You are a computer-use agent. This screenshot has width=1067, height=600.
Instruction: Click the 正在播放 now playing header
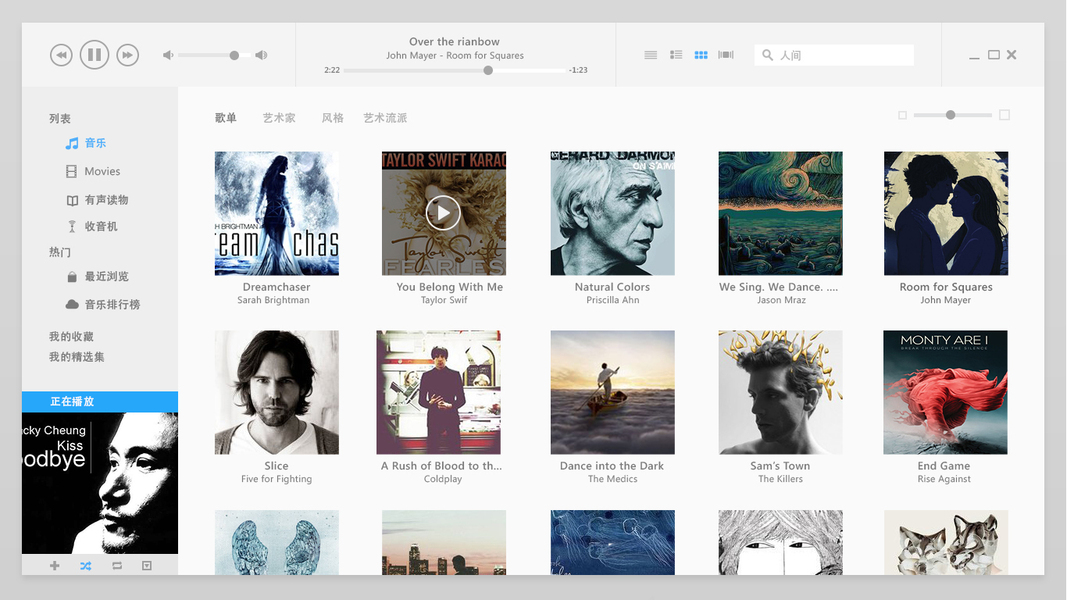[x=100, y=401]
